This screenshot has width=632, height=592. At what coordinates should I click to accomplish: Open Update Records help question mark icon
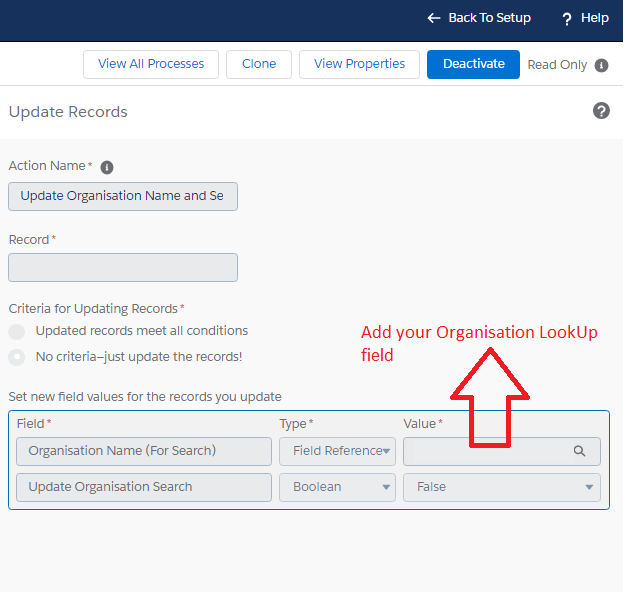[601, 111]
